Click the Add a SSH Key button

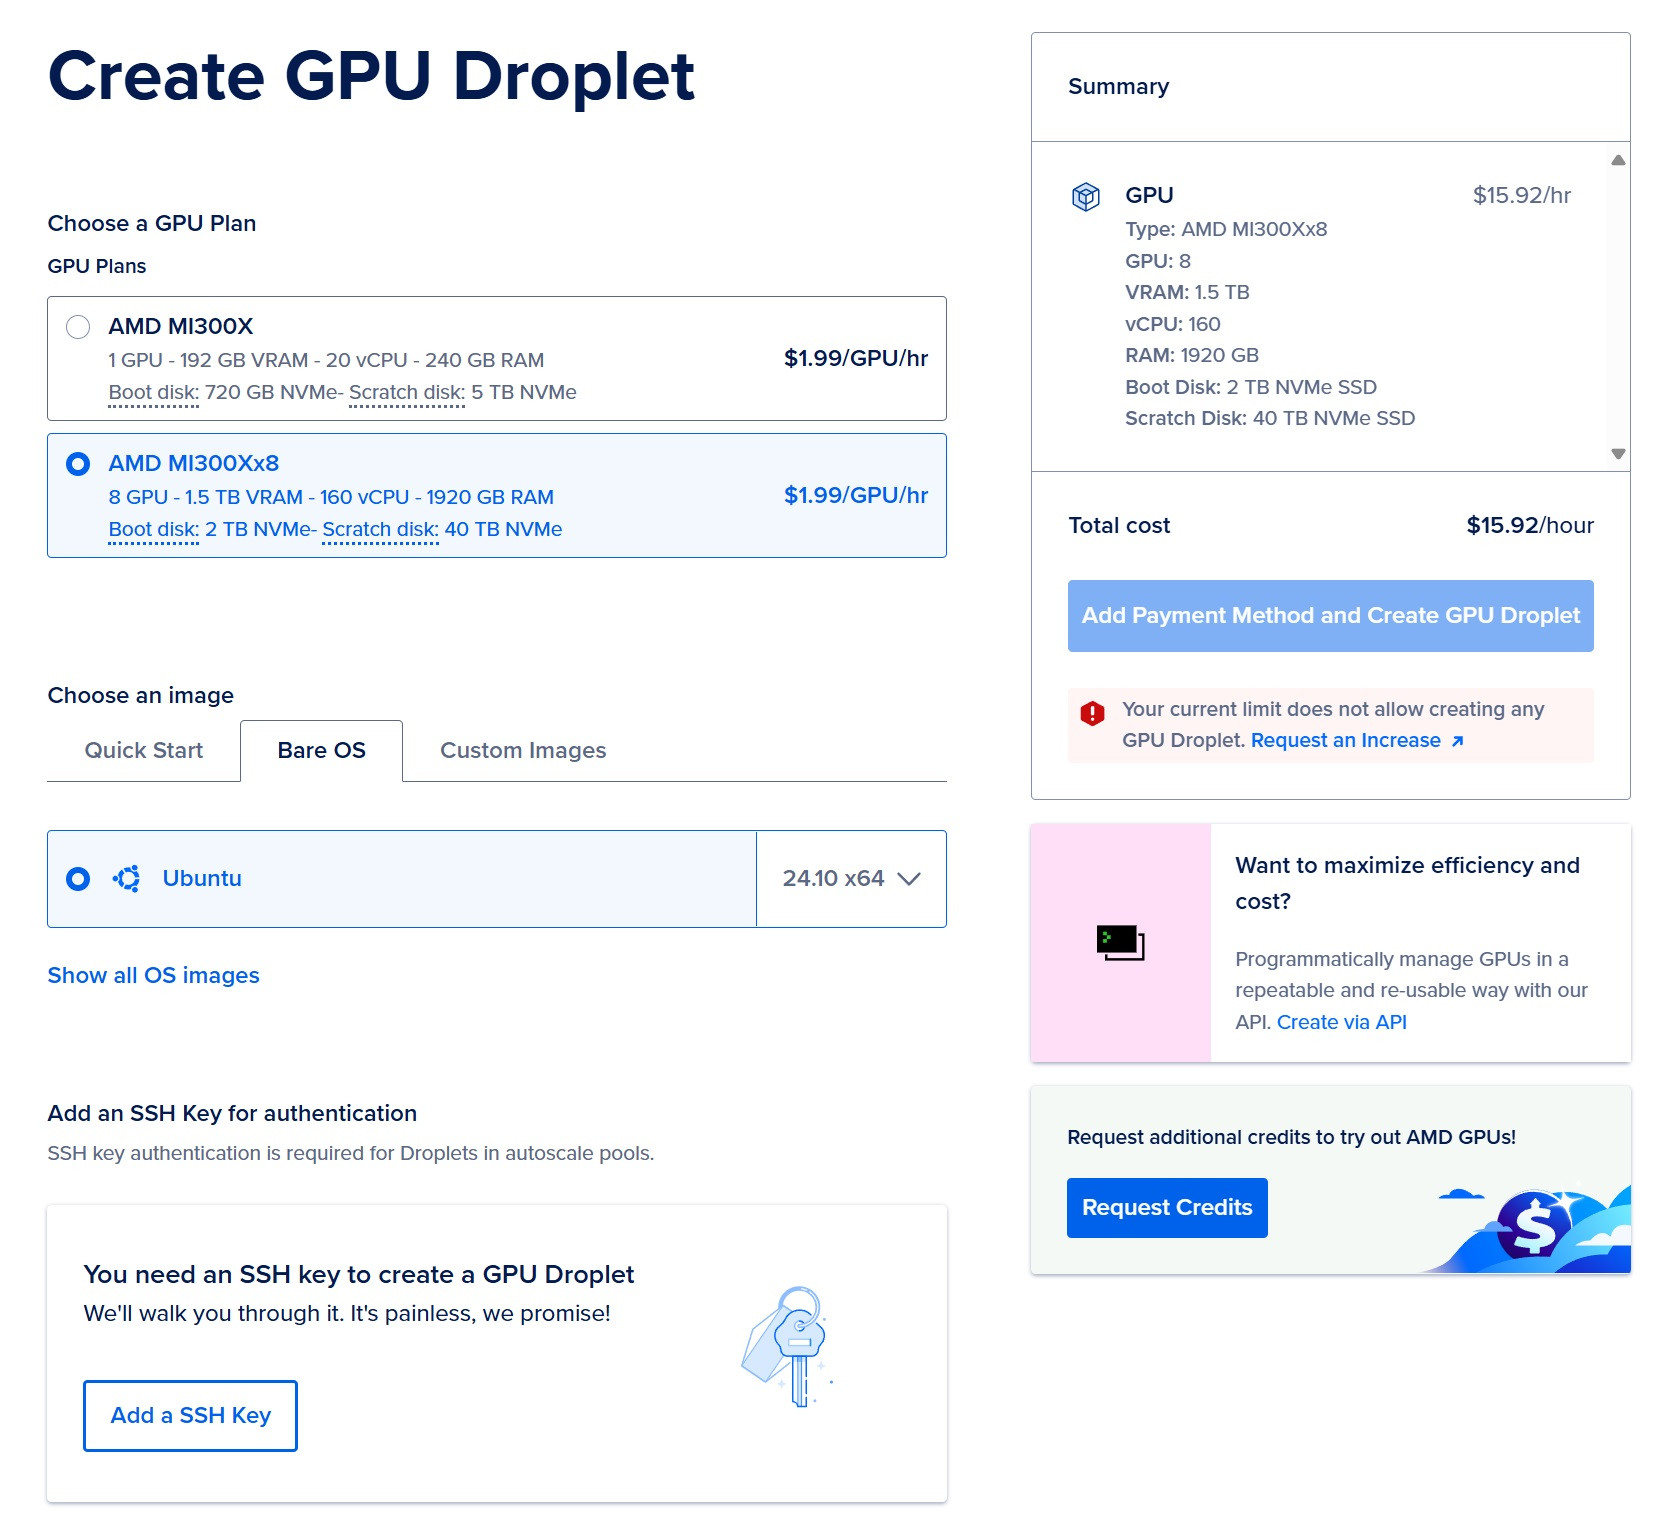click(190, 1415)
